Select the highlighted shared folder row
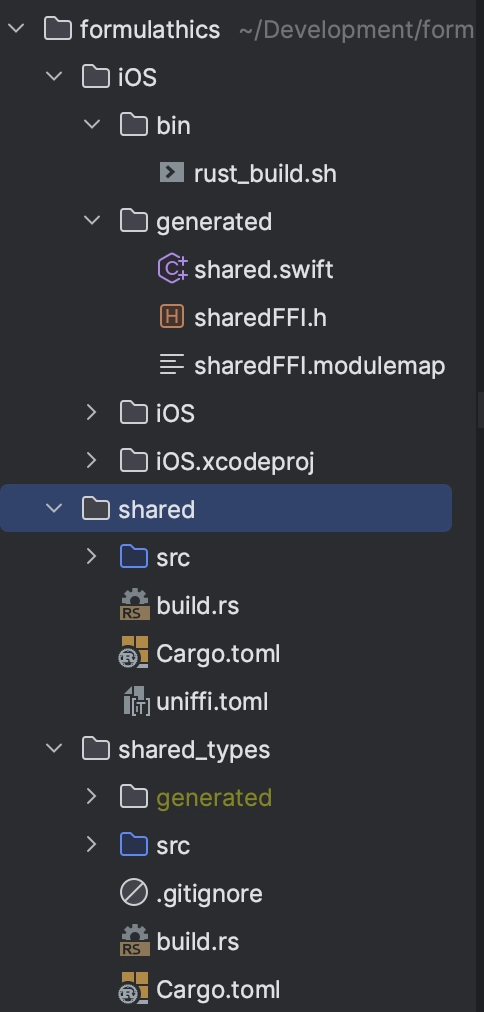The width and height of the screenshot is (484, 1012). pos(226,509)
